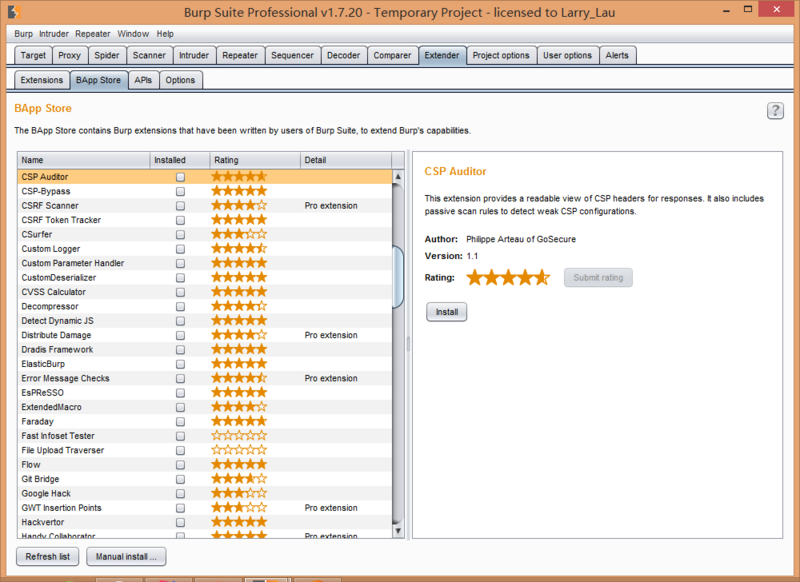Screen dimensions: 800x582
Task: Switch to the Scanner tab
Action: coord(149,55)
